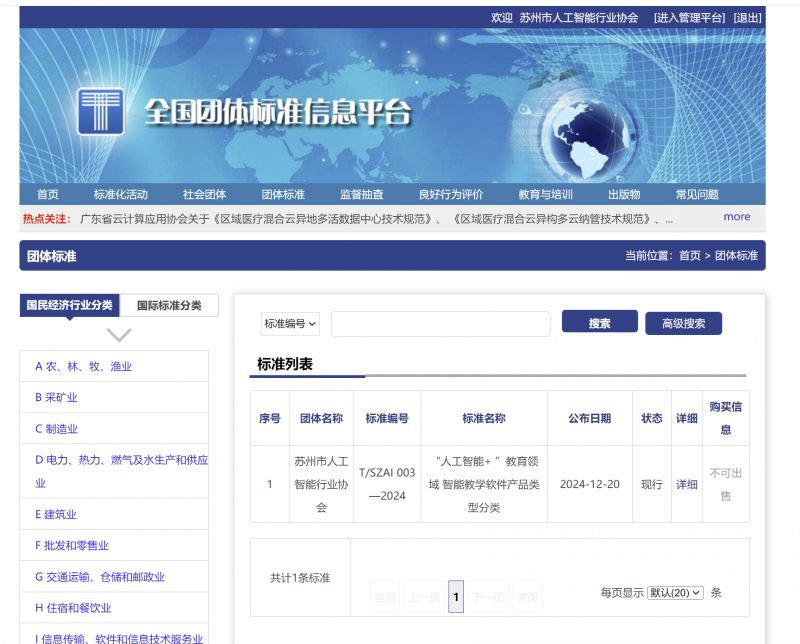Click the more link for hot topics
The width and height of the screenshot is (800, 644).
pyautogui.click(x=737, y=217)
